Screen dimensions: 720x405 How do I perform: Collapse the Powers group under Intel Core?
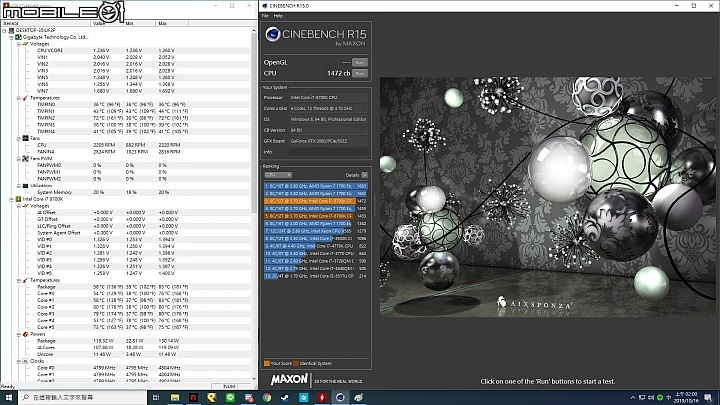(x=18, y=334)
